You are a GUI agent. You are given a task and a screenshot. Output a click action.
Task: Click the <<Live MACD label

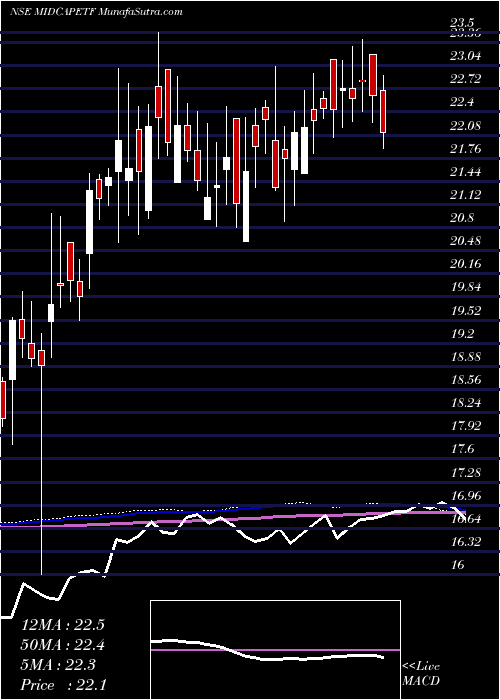click(421, 674)
